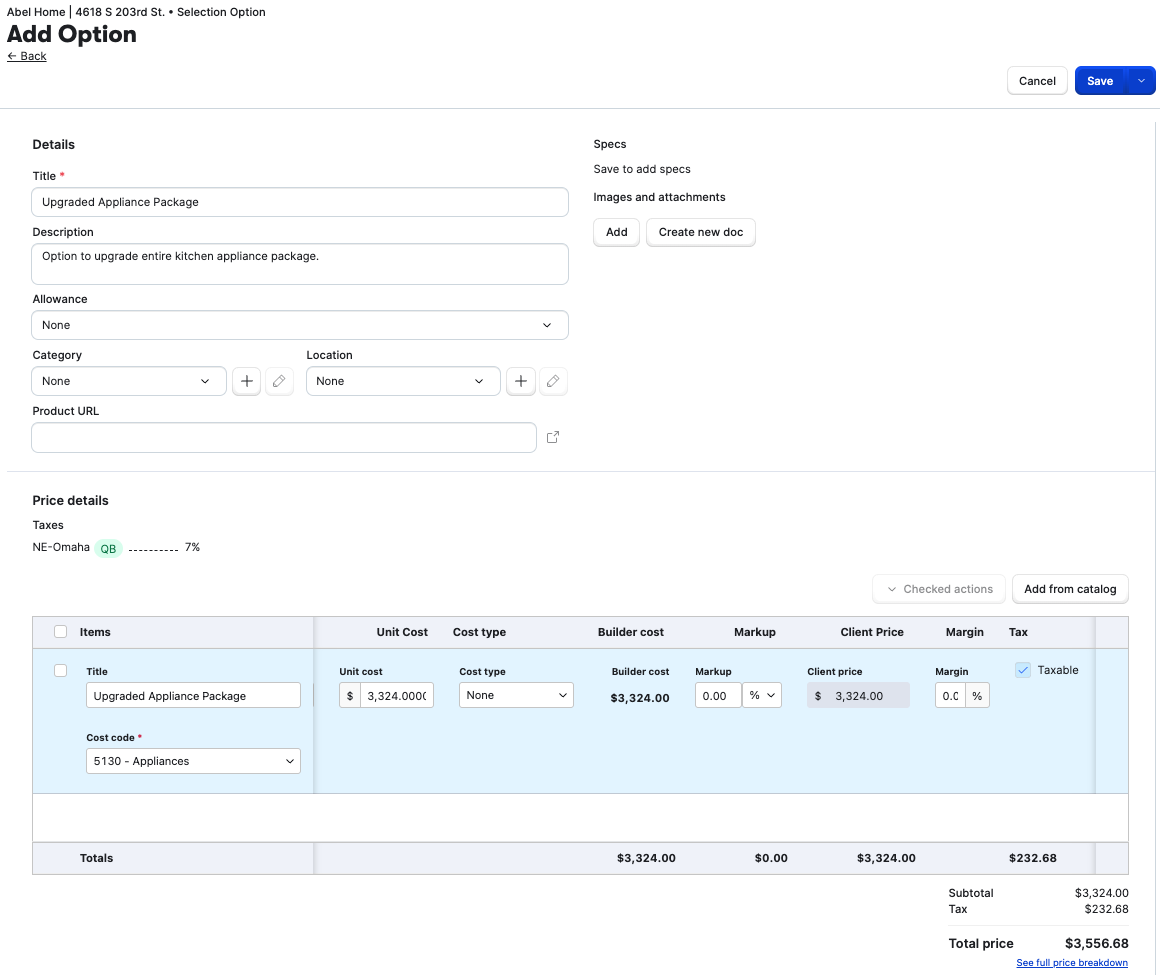1160x975 pixels.
Task: Click Create new doc button
Action: click(x=701, y=232)
